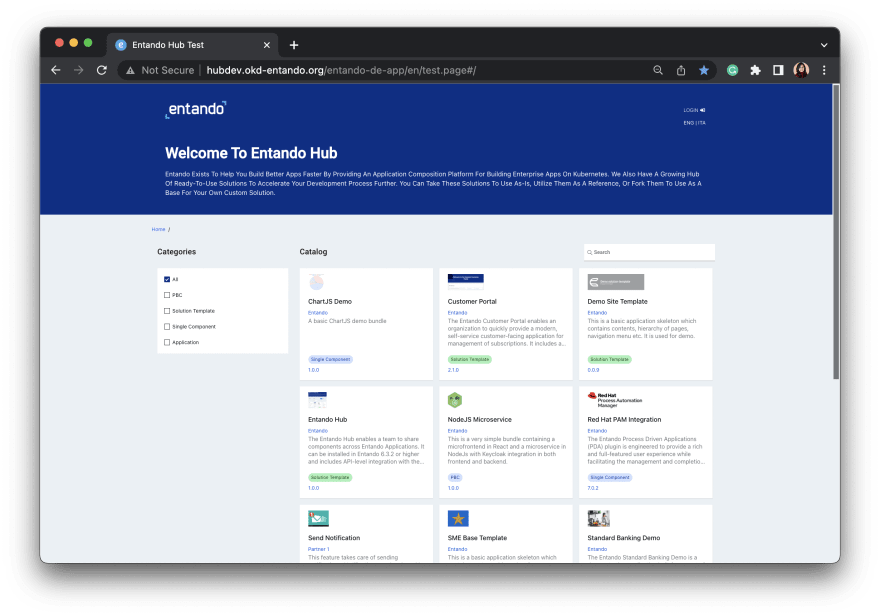Screen dimensions: 880x616
Task: Click the Not Secure warning icon
Action: click(130, 70)
